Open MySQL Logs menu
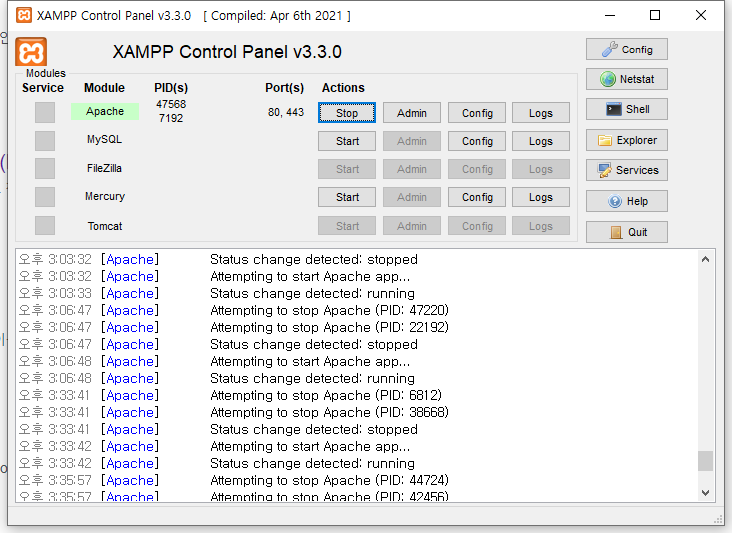The image size is (732, 533). pyautogui.click(x=541, y=141)
